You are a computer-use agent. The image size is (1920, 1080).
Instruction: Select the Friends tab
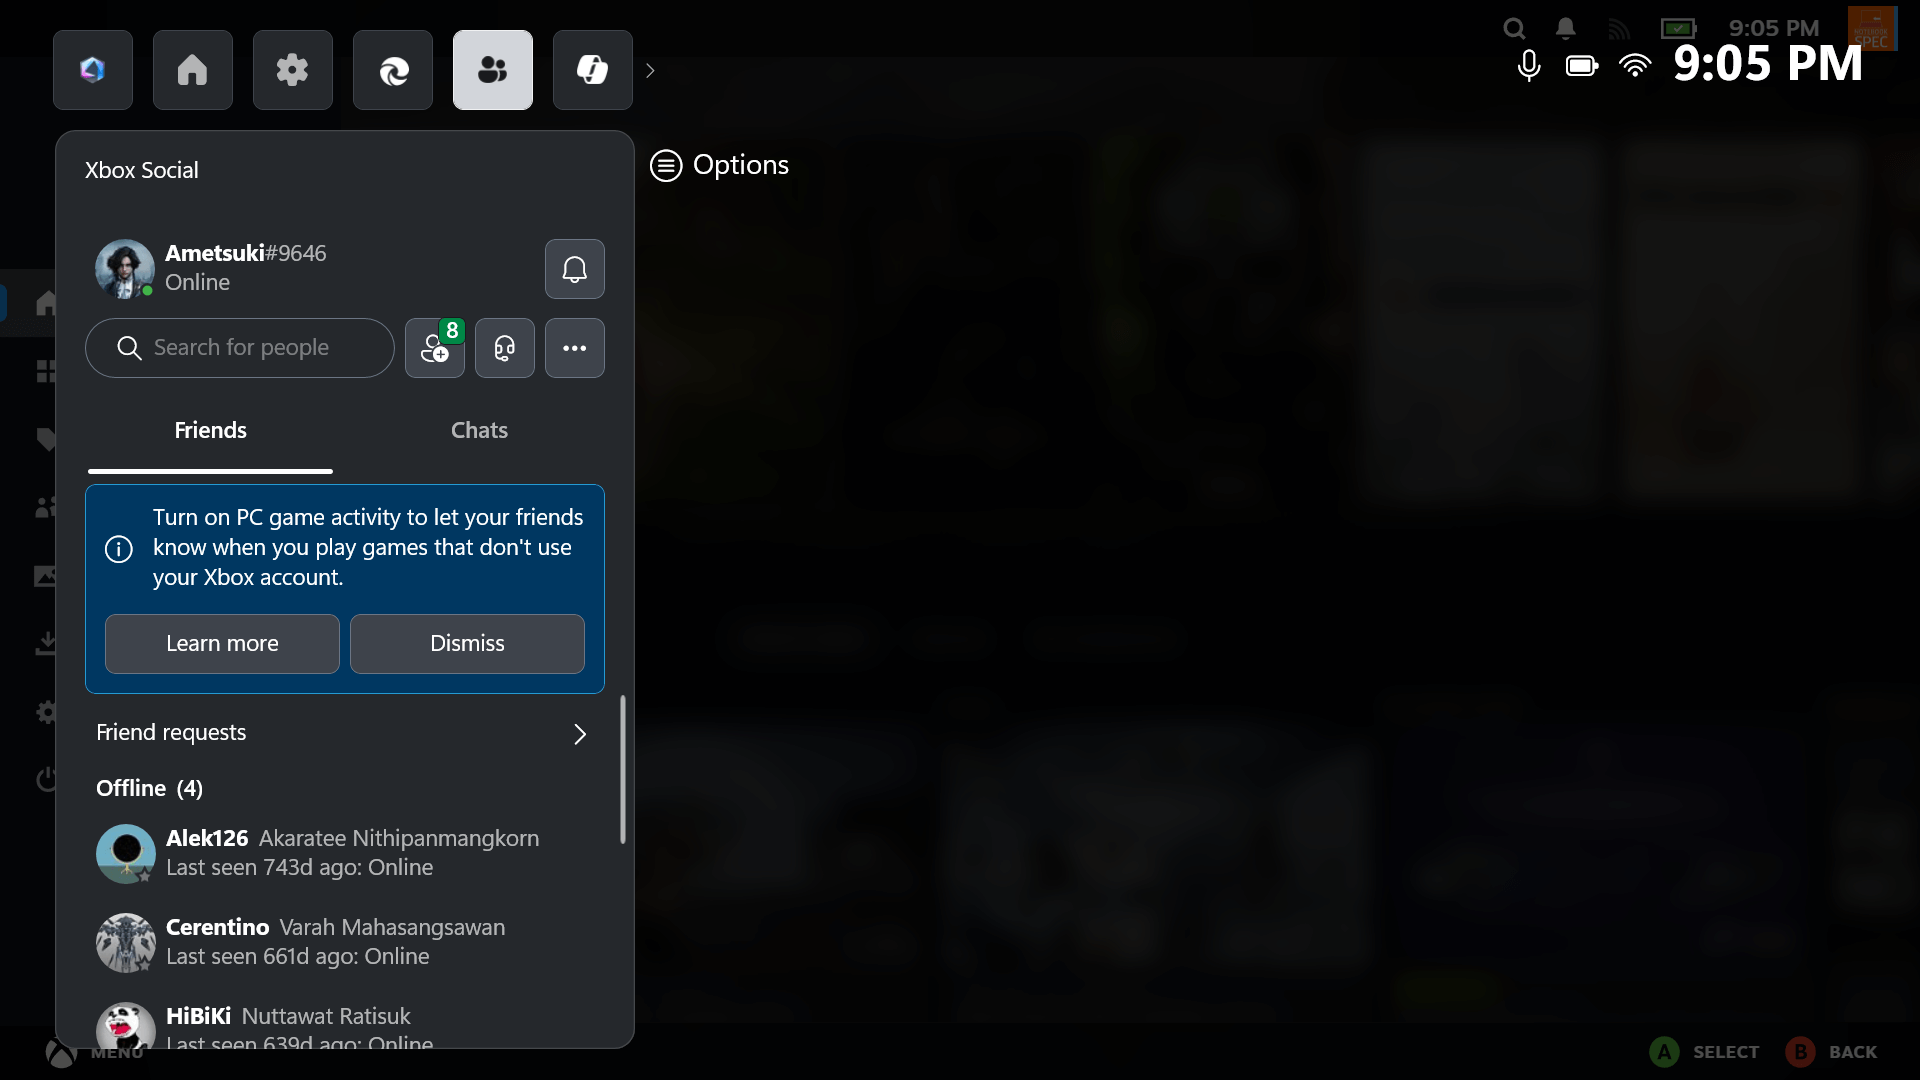click(x=210, y=430)
